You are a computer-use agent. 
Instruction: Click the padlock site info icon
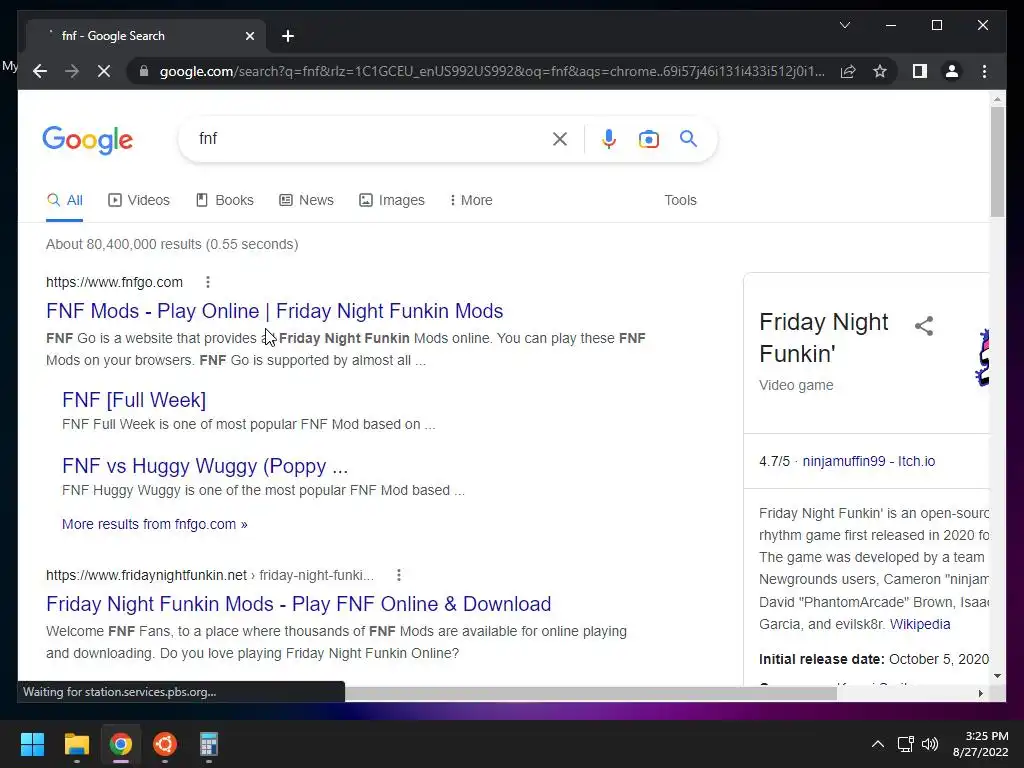tap(144, 71)
